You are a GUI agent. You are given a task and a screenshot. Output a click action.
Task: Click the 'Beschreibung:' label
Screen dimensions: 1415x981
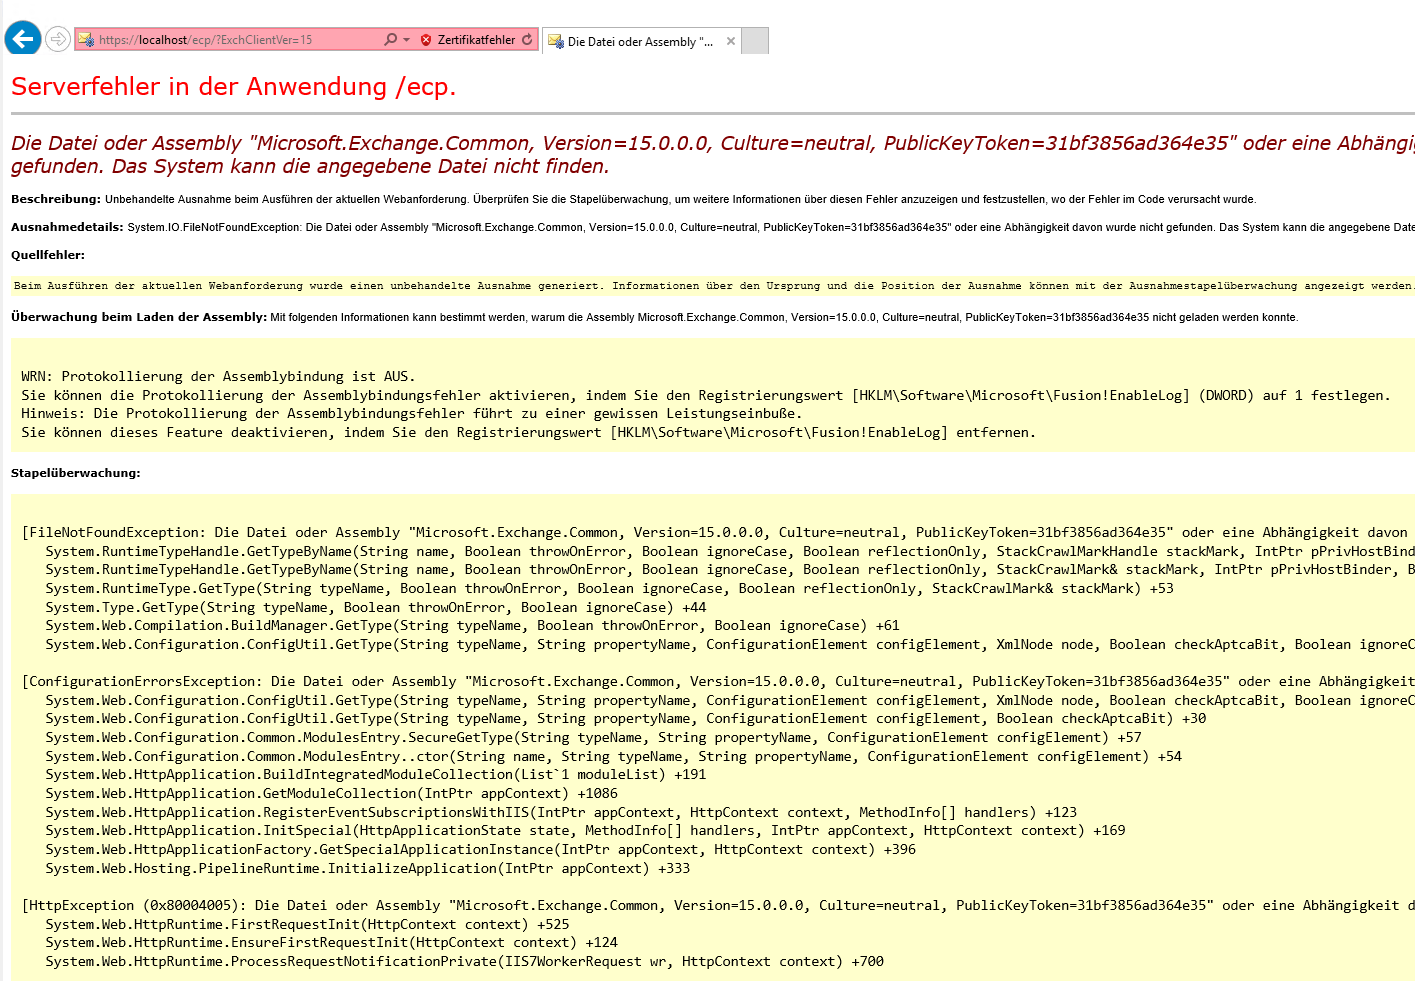pyautogui.click(x=56, y=199)
